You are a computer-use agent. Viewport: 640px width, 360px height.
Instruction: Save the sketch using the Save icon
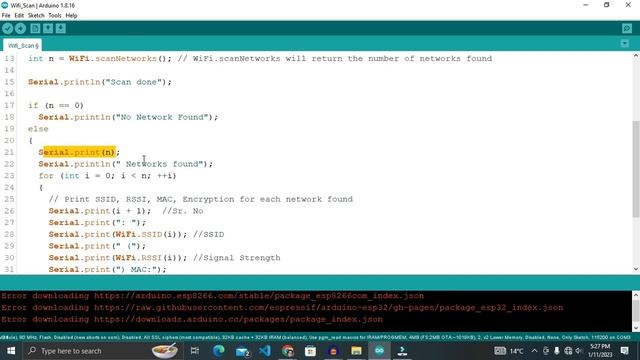tap(61, 29)
